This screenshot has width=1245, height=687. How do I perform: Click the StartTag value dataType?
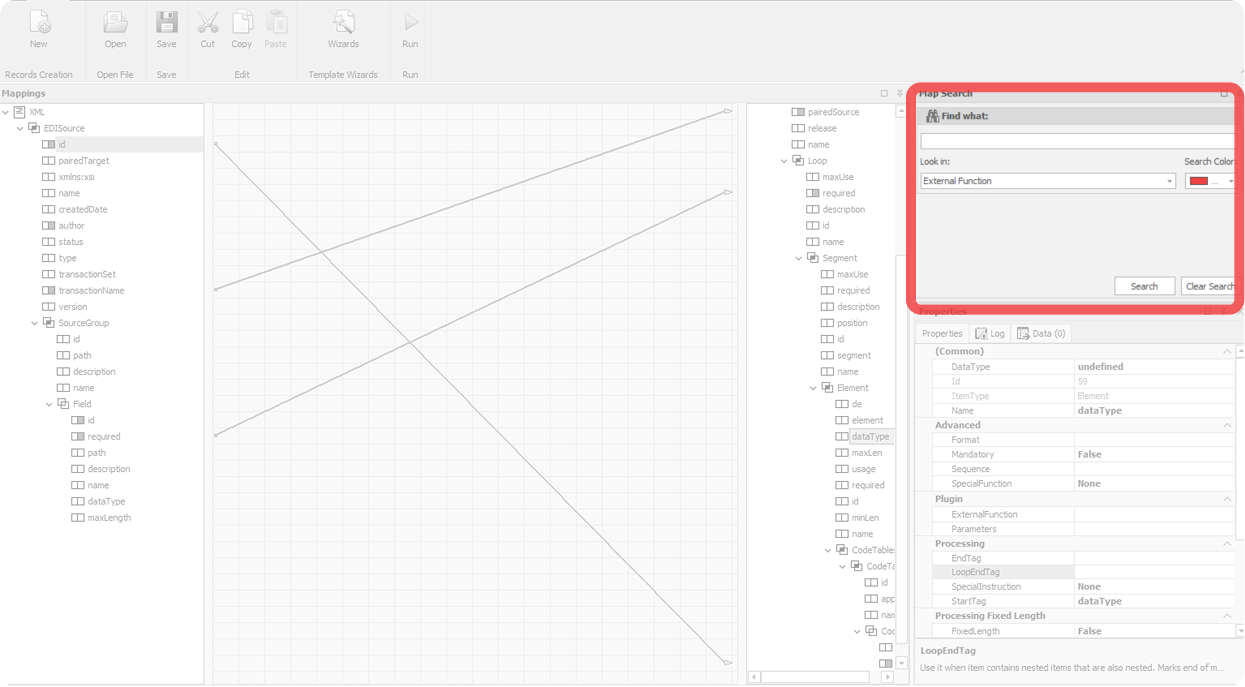click(x=1154, y=601)
